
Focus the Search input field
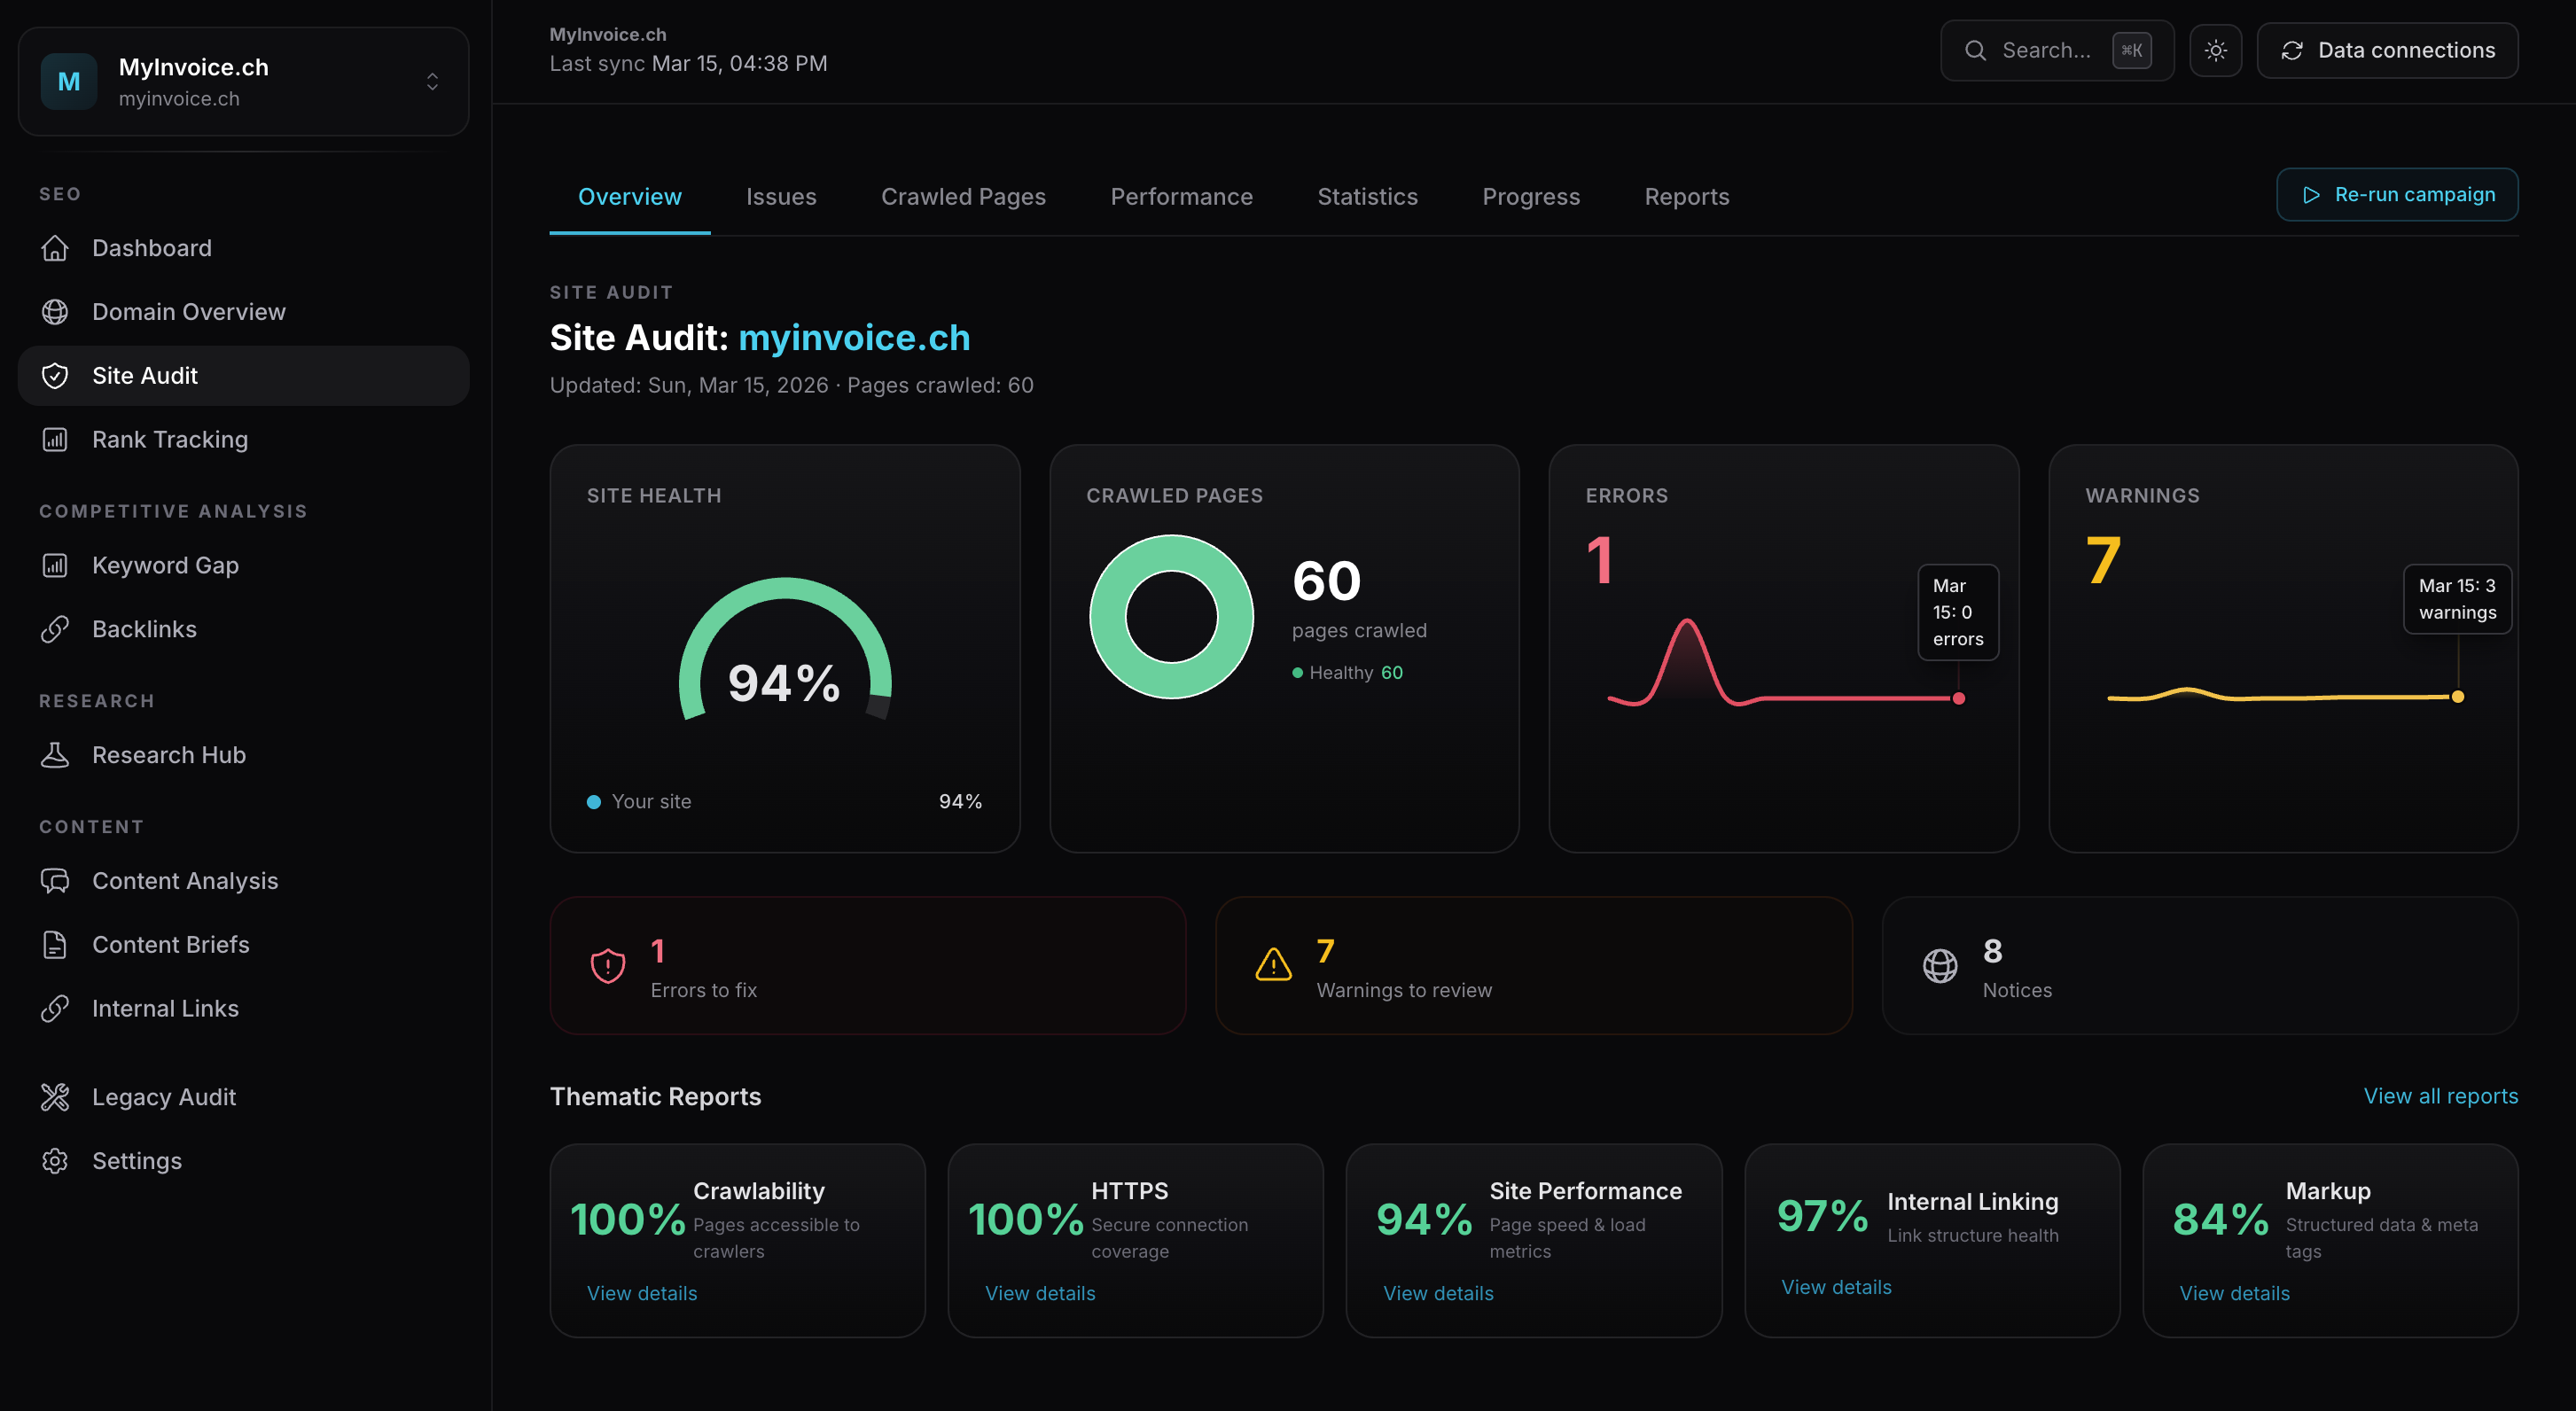[2045, 50]
